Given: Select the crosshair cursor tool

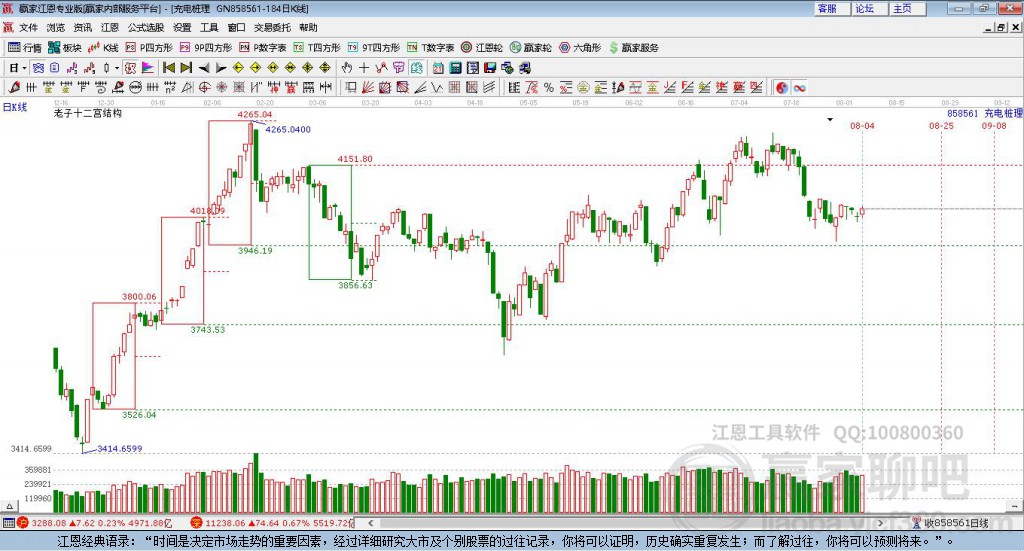Looking at the screenshot, I should [364, 68].
